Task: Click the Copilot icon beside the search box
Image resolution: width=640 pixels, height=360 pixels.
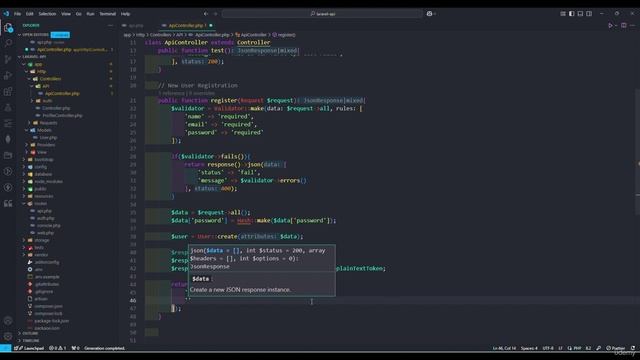Action: (x=429, y=13)
